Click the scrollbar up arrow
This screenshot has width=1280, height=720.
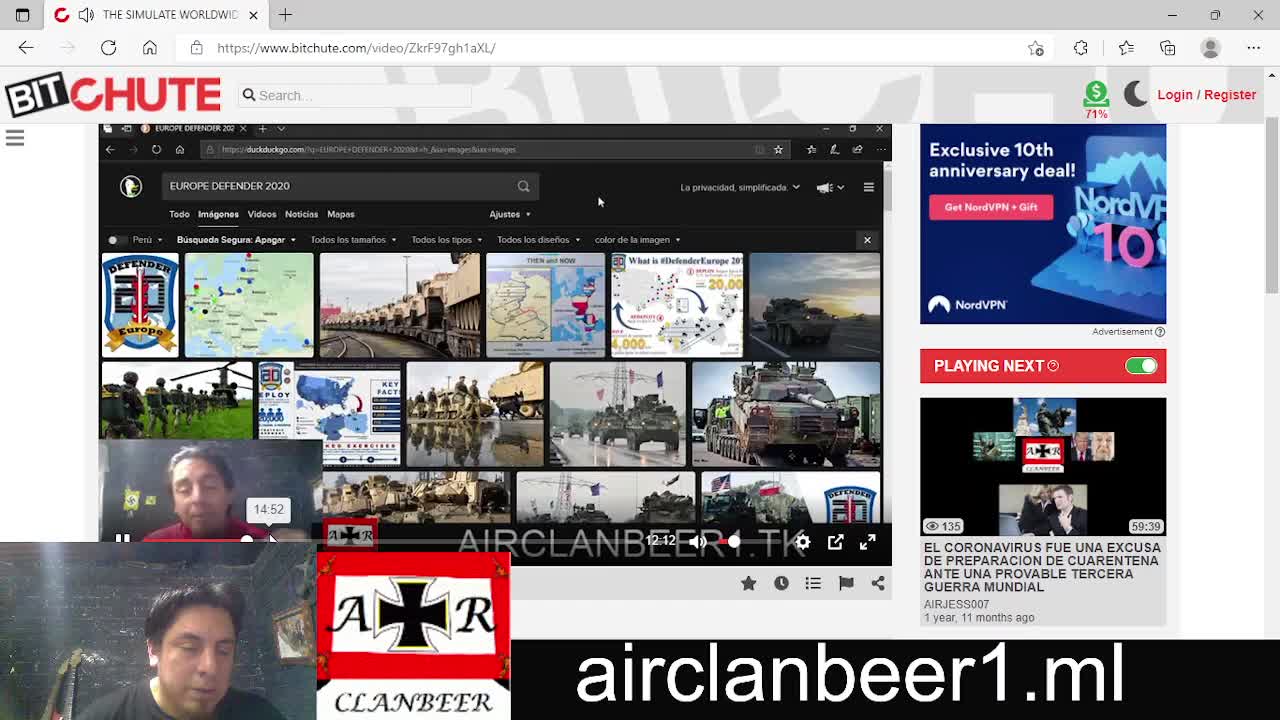pyautogui.click(x=1272, y=74)
